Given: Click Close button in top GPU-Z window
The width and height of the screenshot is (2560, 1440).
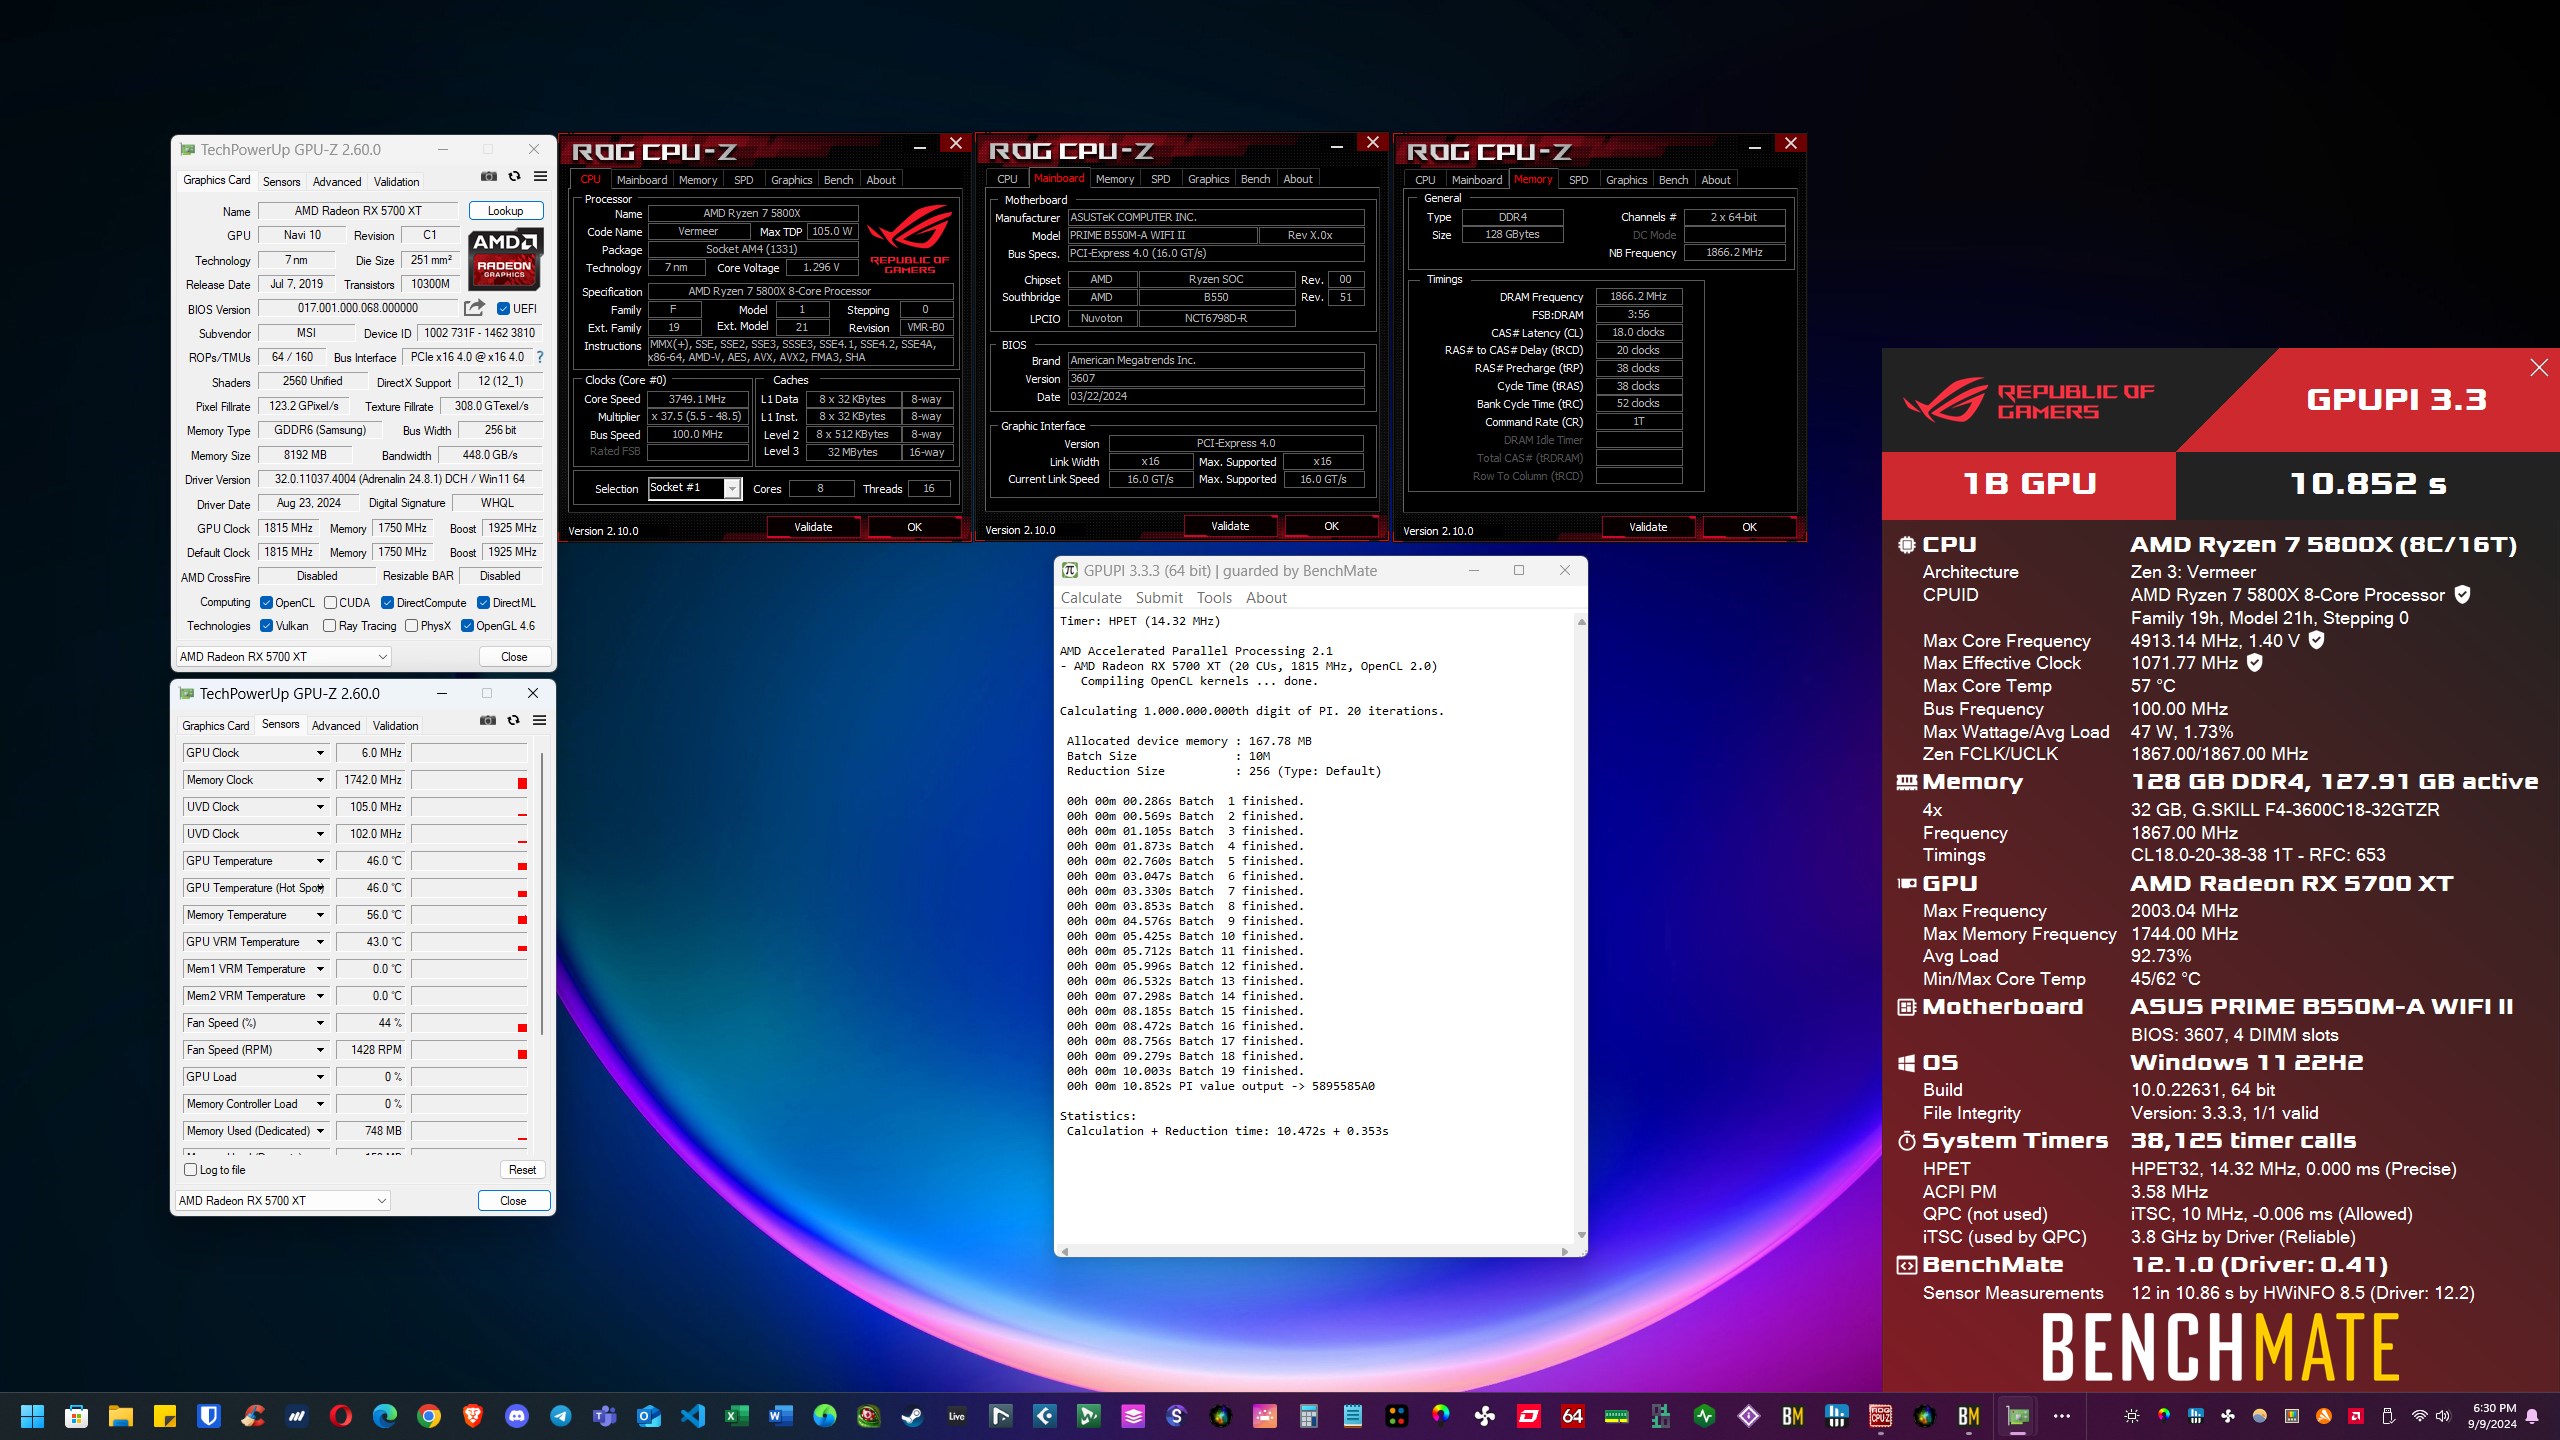Looking at the screenshot, I should click(514, 657).
